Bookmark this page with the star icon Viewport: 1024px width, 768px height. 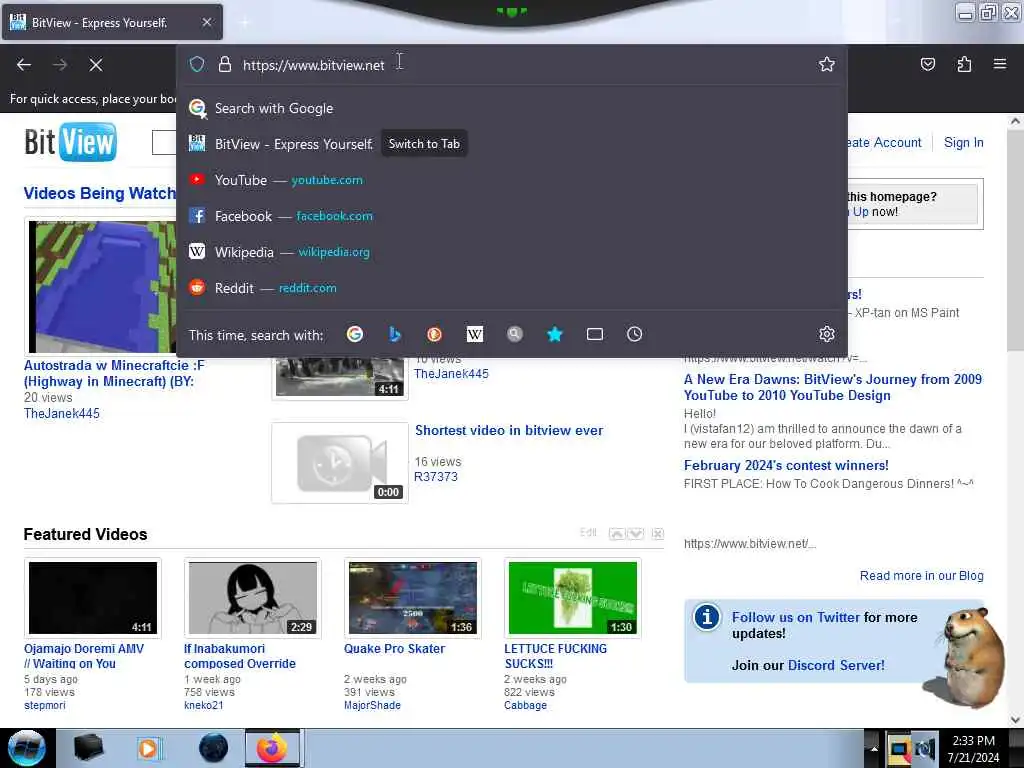click(827, 64)
